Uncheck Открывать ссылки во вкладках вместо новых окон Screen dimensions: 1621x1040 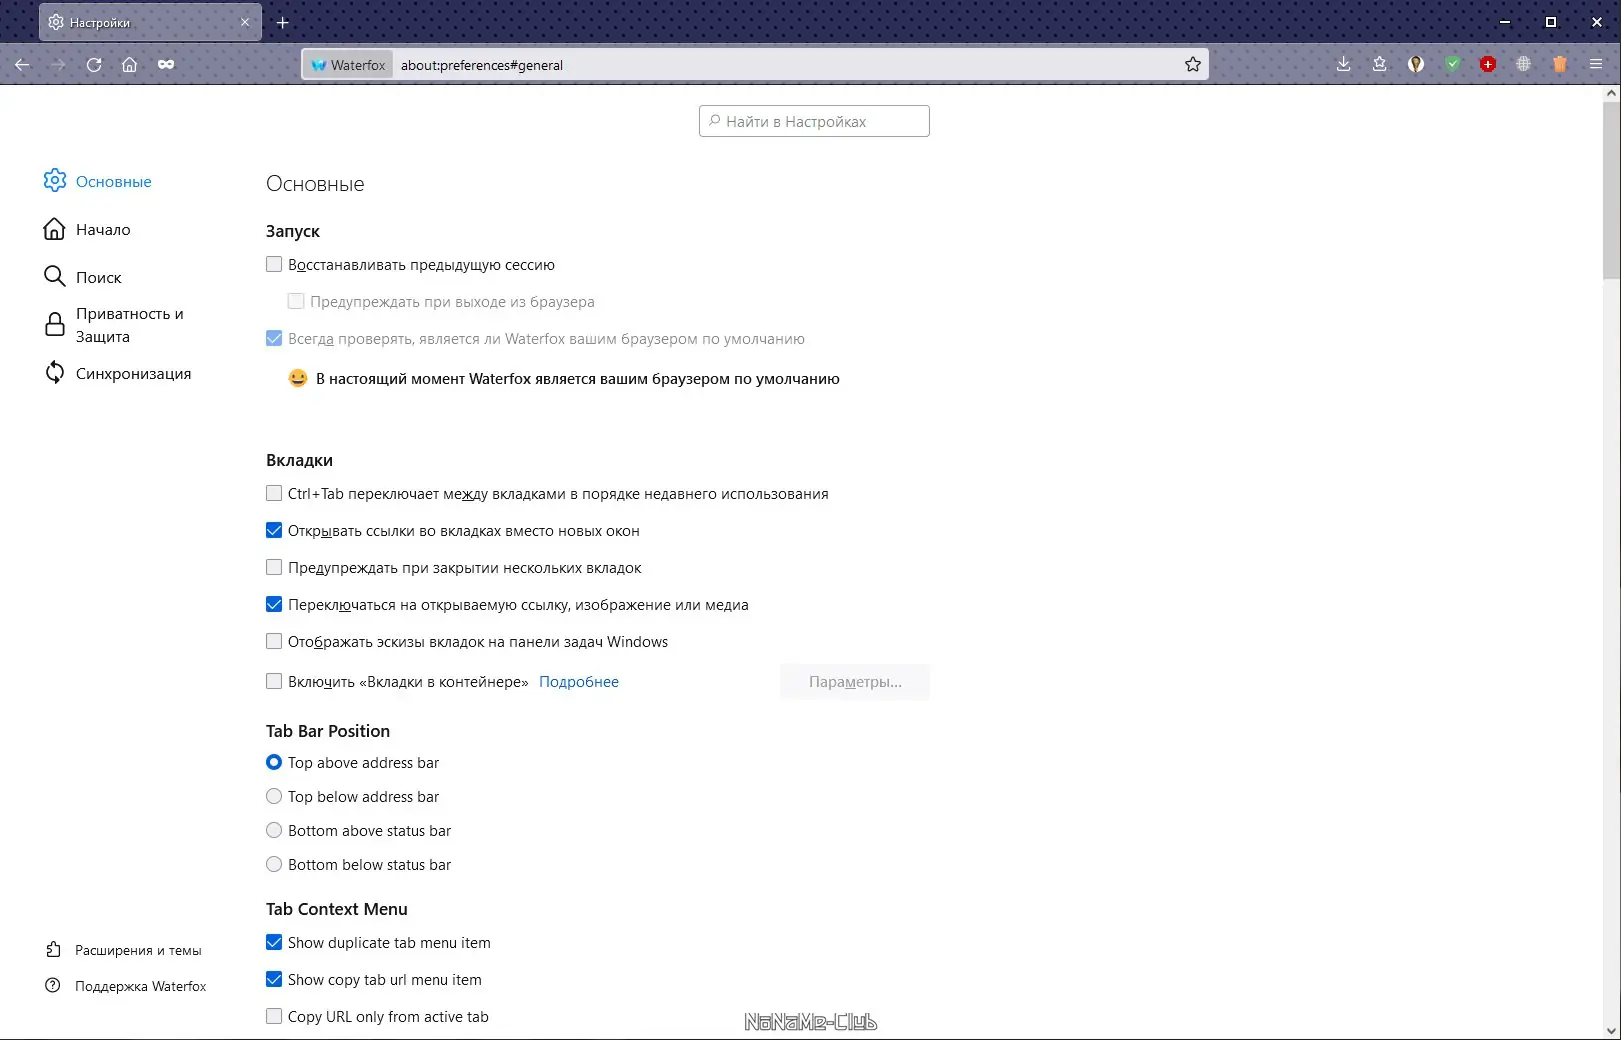click(274, 531)
